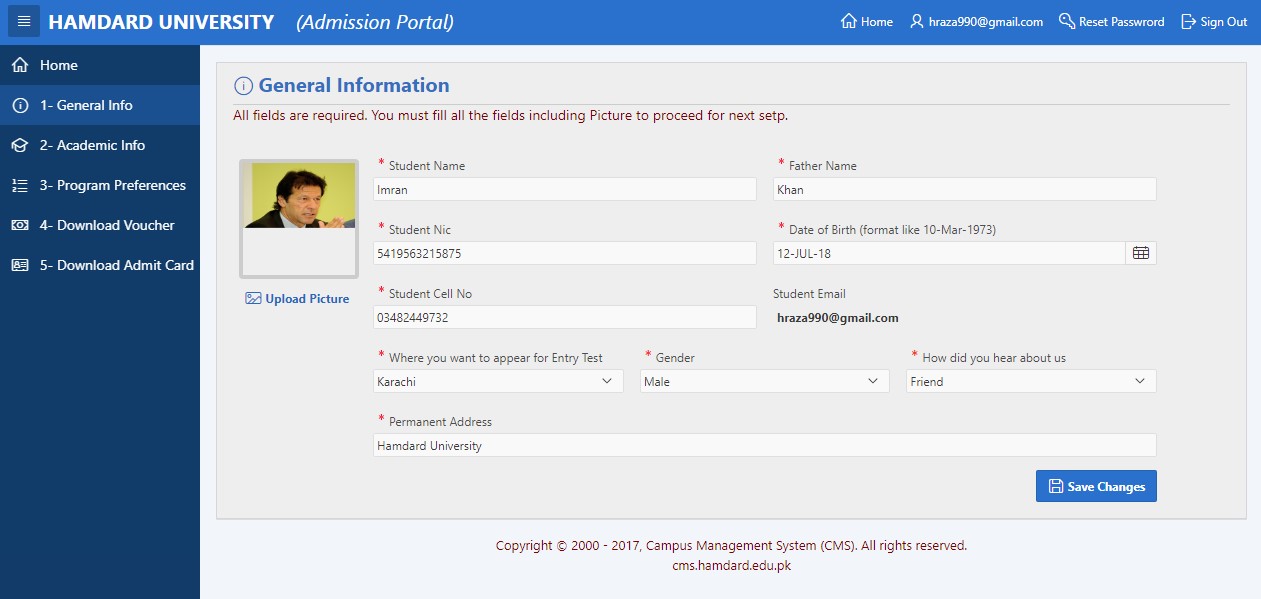1261x599 pixels.
Task: Click the Sign Out arrow icon
Action: pos(1189,21)
